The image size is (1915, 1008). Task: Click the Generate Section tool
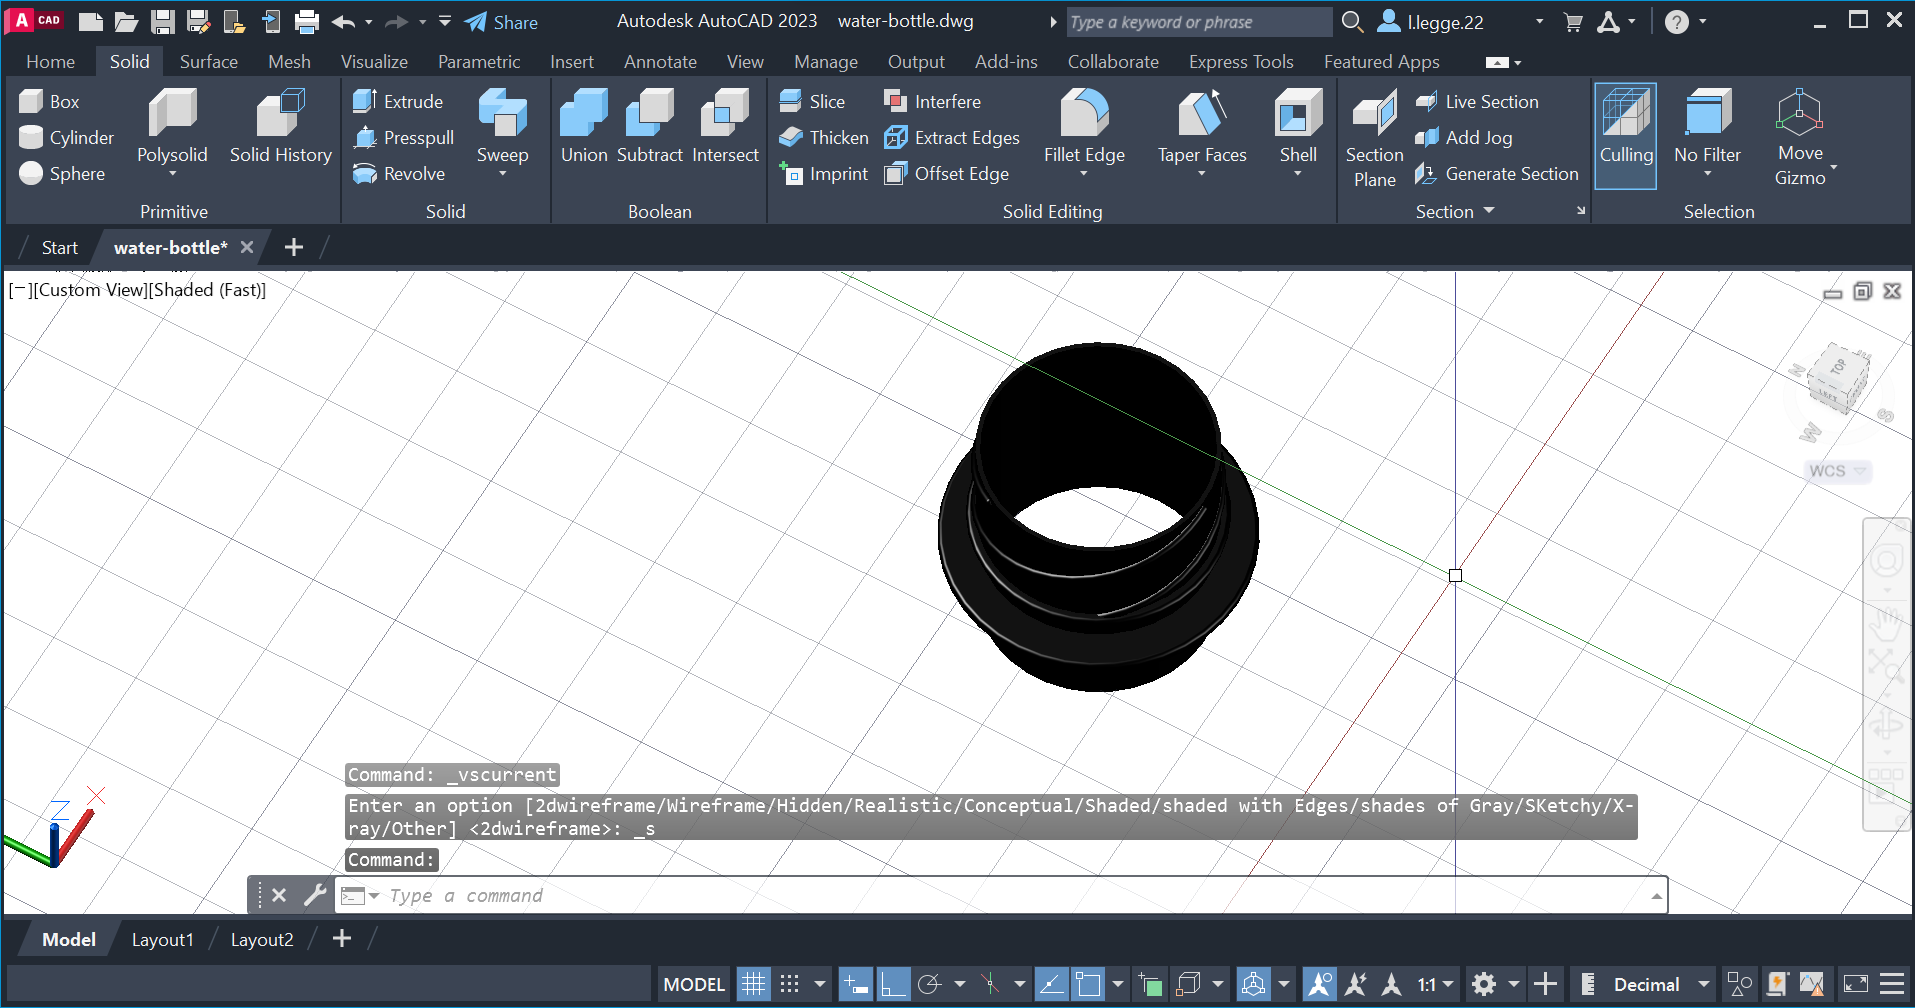1496,173
